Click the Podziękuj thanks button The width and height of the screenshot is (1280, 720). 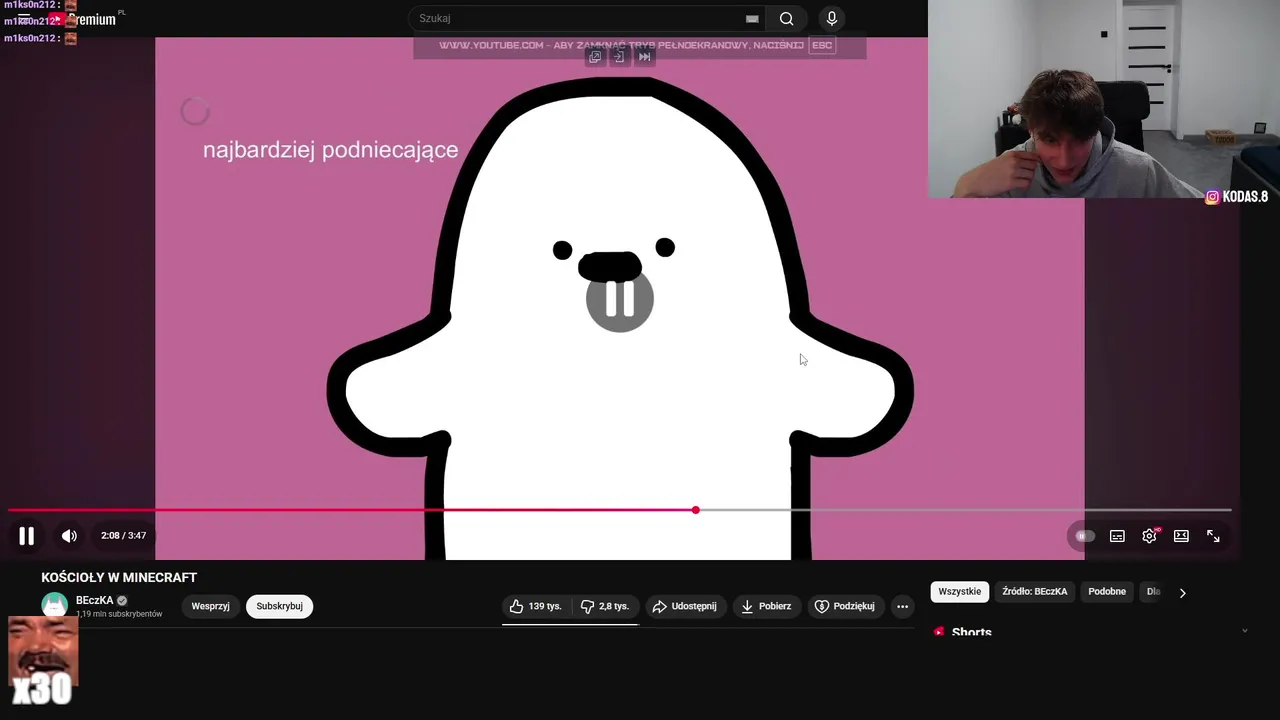[x=845, y=606]
